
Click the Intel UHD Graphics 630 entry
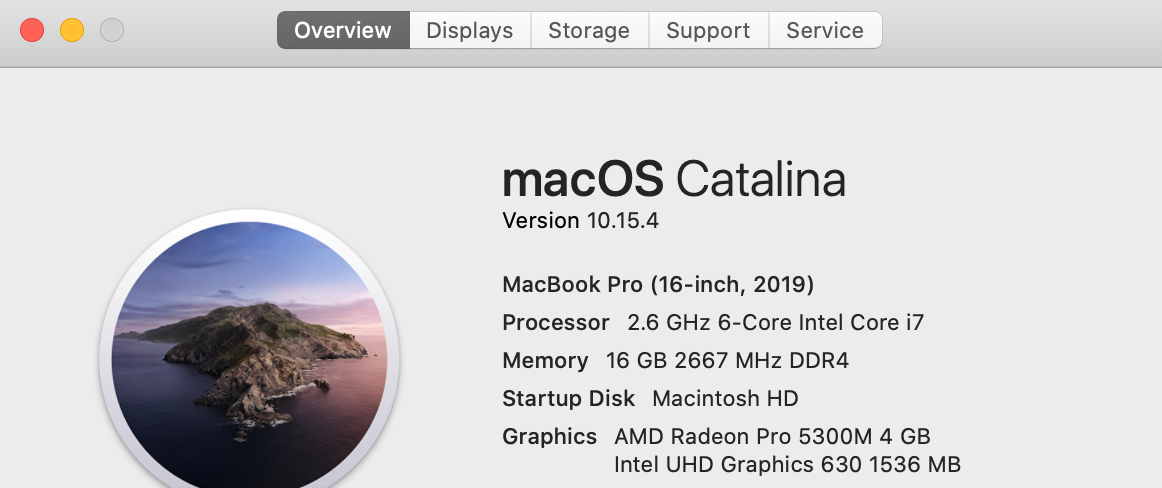coord(787,465)
